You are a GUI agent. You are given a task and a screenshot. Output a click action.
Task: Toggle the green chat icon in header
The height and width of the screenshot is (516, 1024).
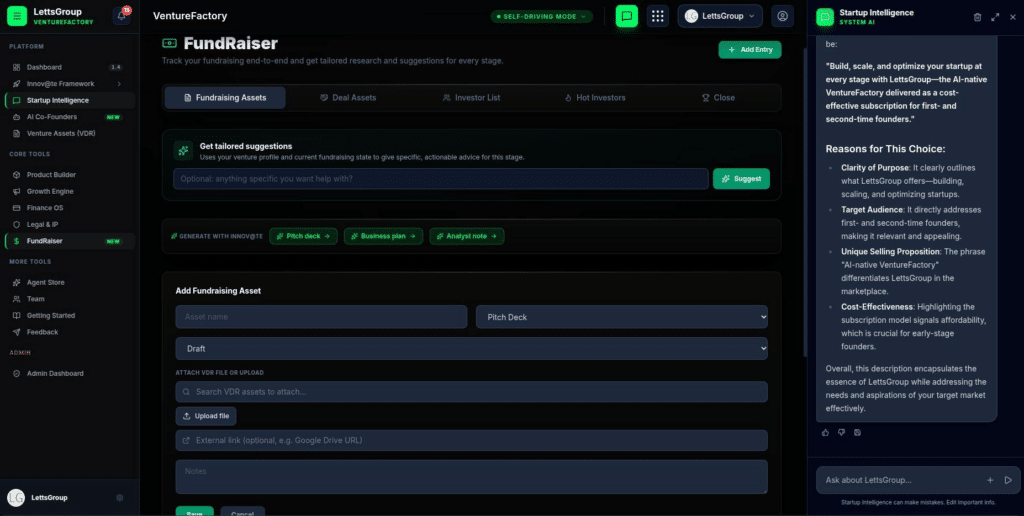pyautogui.click(x=626, y=16)
